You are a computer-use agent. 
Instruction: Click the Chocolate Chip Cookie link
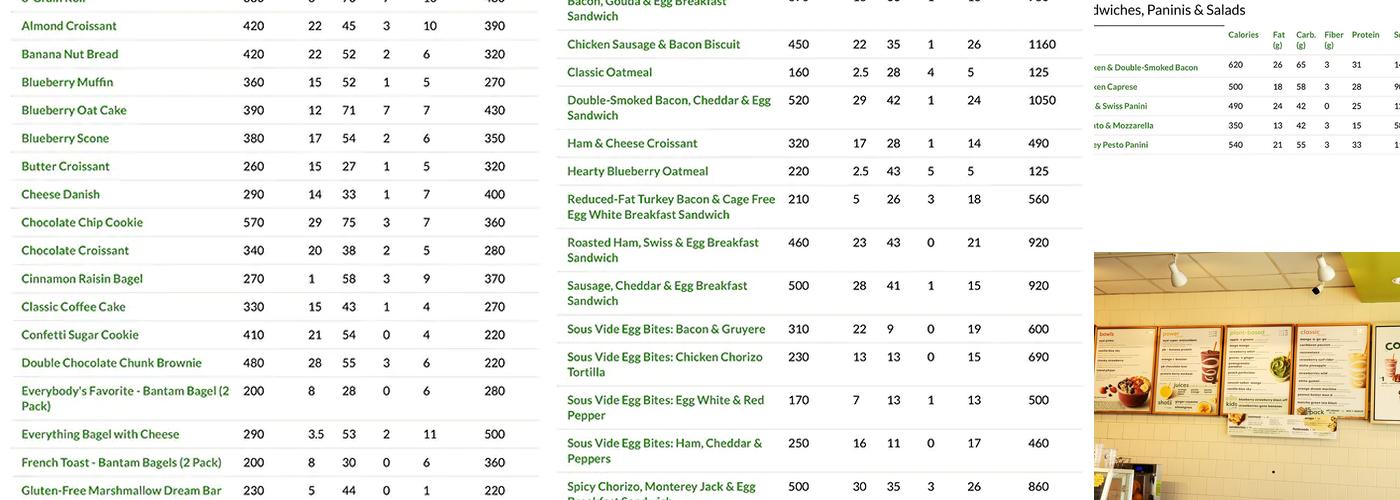pyautogui.click(x=82, y=222)
